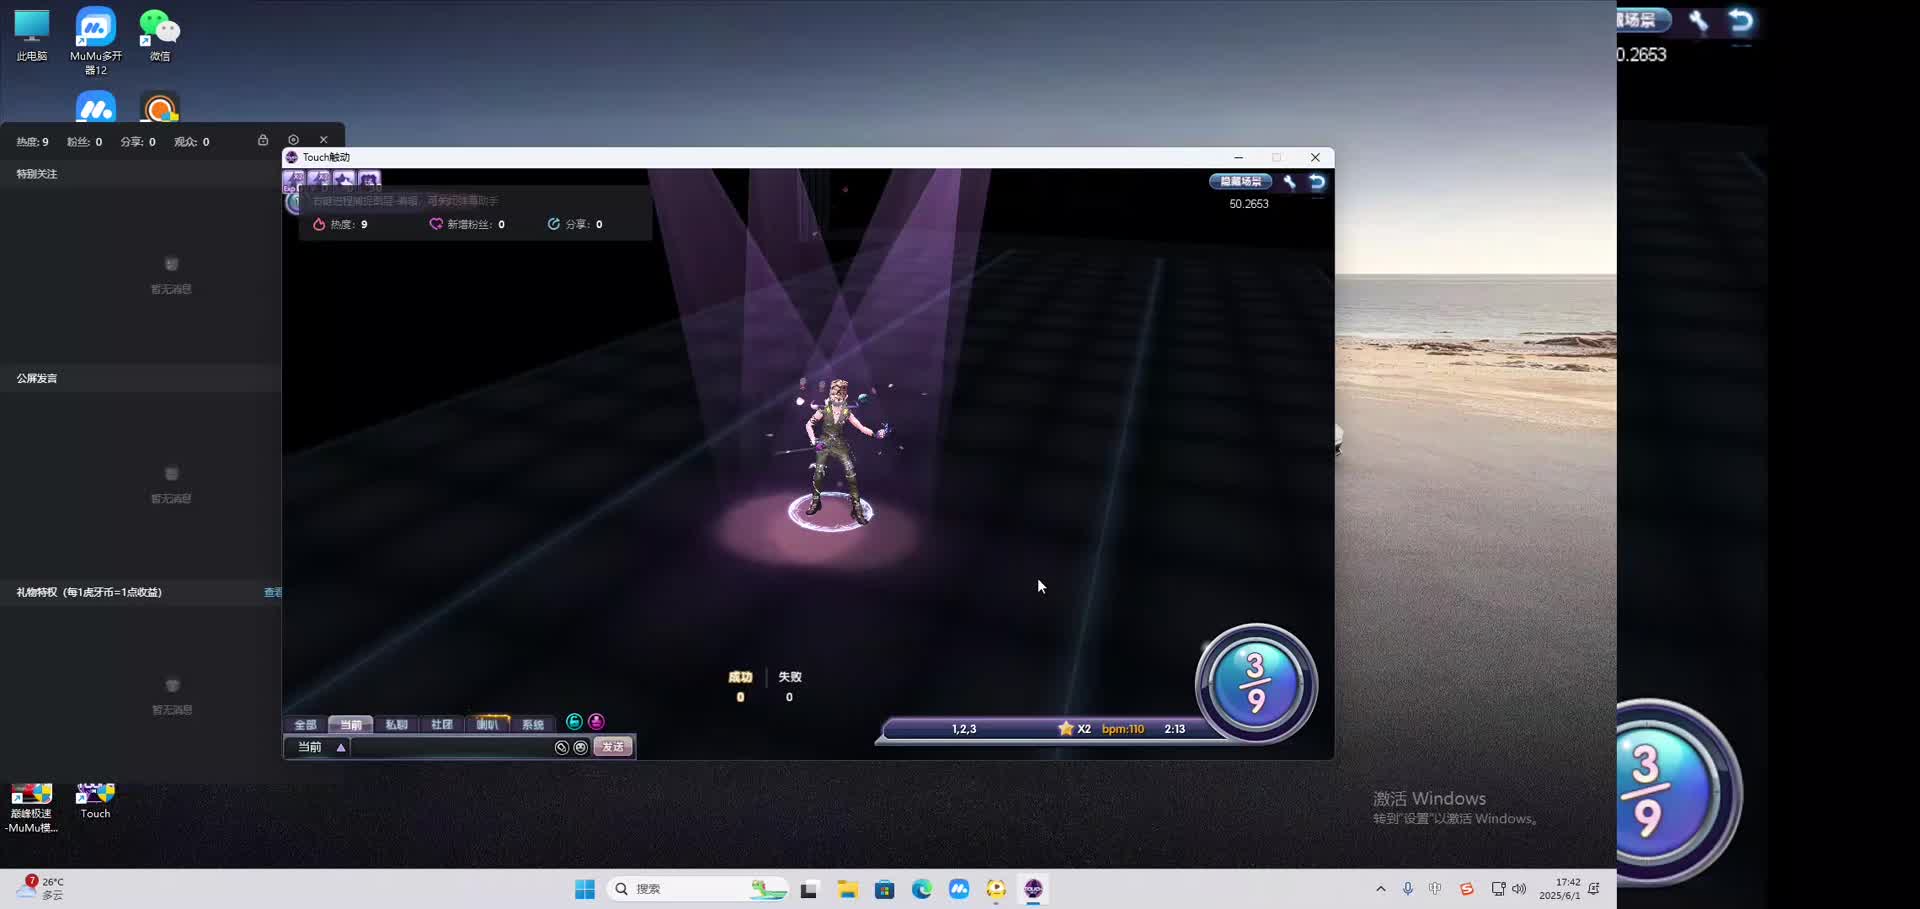This screenshot has width=1920, height=909.
Task: Select the 系统 chat tab
Action: point(532,725)
